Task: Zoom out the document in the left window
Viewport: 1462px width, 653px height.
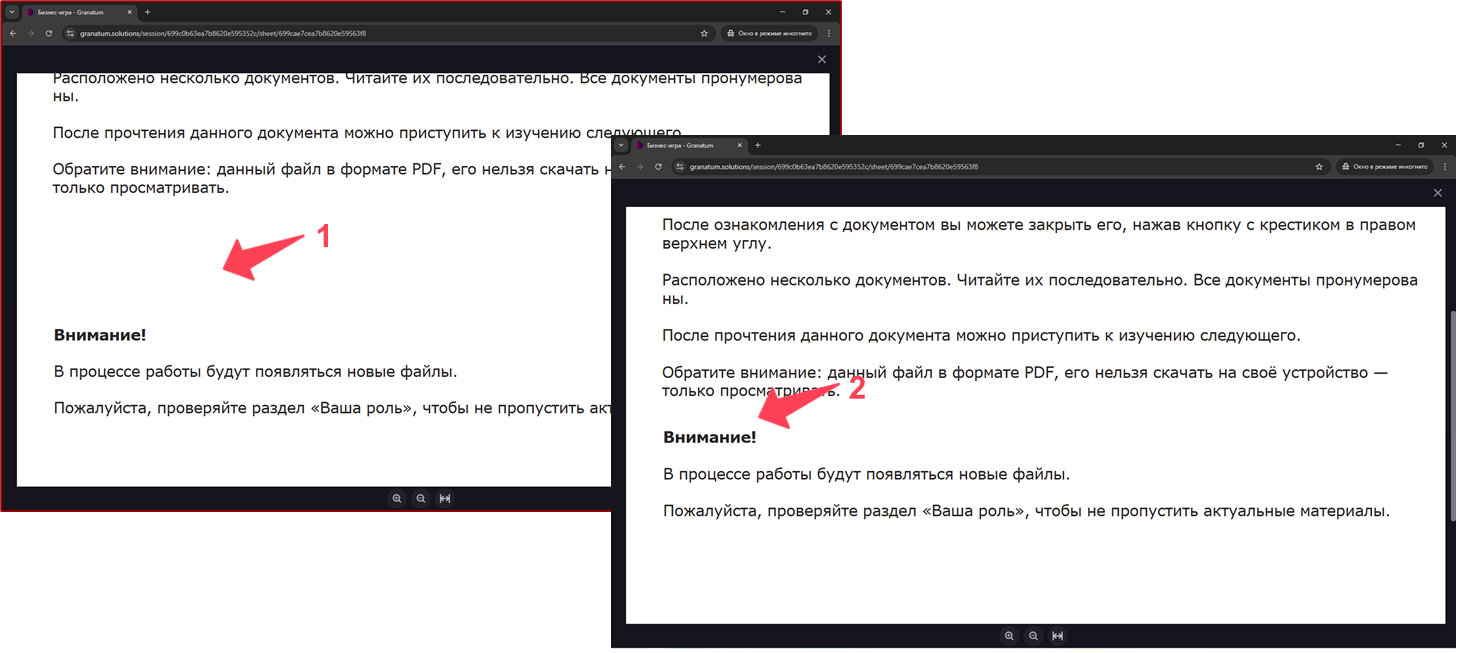Action: click(x=421, y=499)
